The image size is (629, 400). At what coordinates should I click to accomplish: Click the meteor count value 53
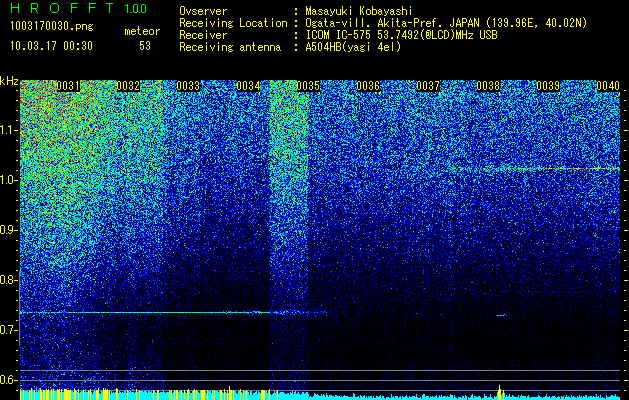[145, 46]
